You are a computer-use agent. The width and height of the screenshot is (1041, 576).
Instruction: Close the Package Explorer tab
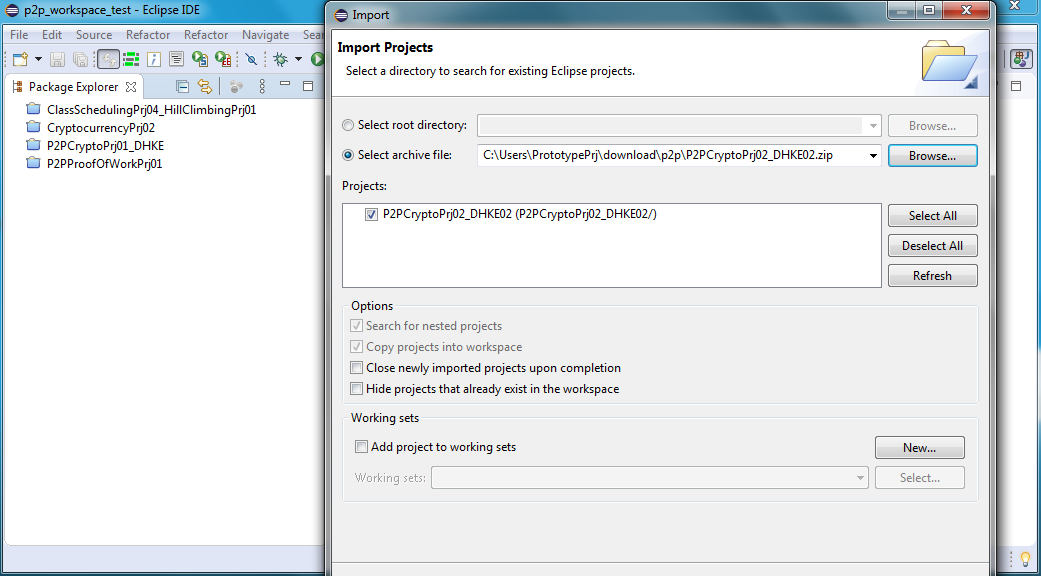coord(131,87)
